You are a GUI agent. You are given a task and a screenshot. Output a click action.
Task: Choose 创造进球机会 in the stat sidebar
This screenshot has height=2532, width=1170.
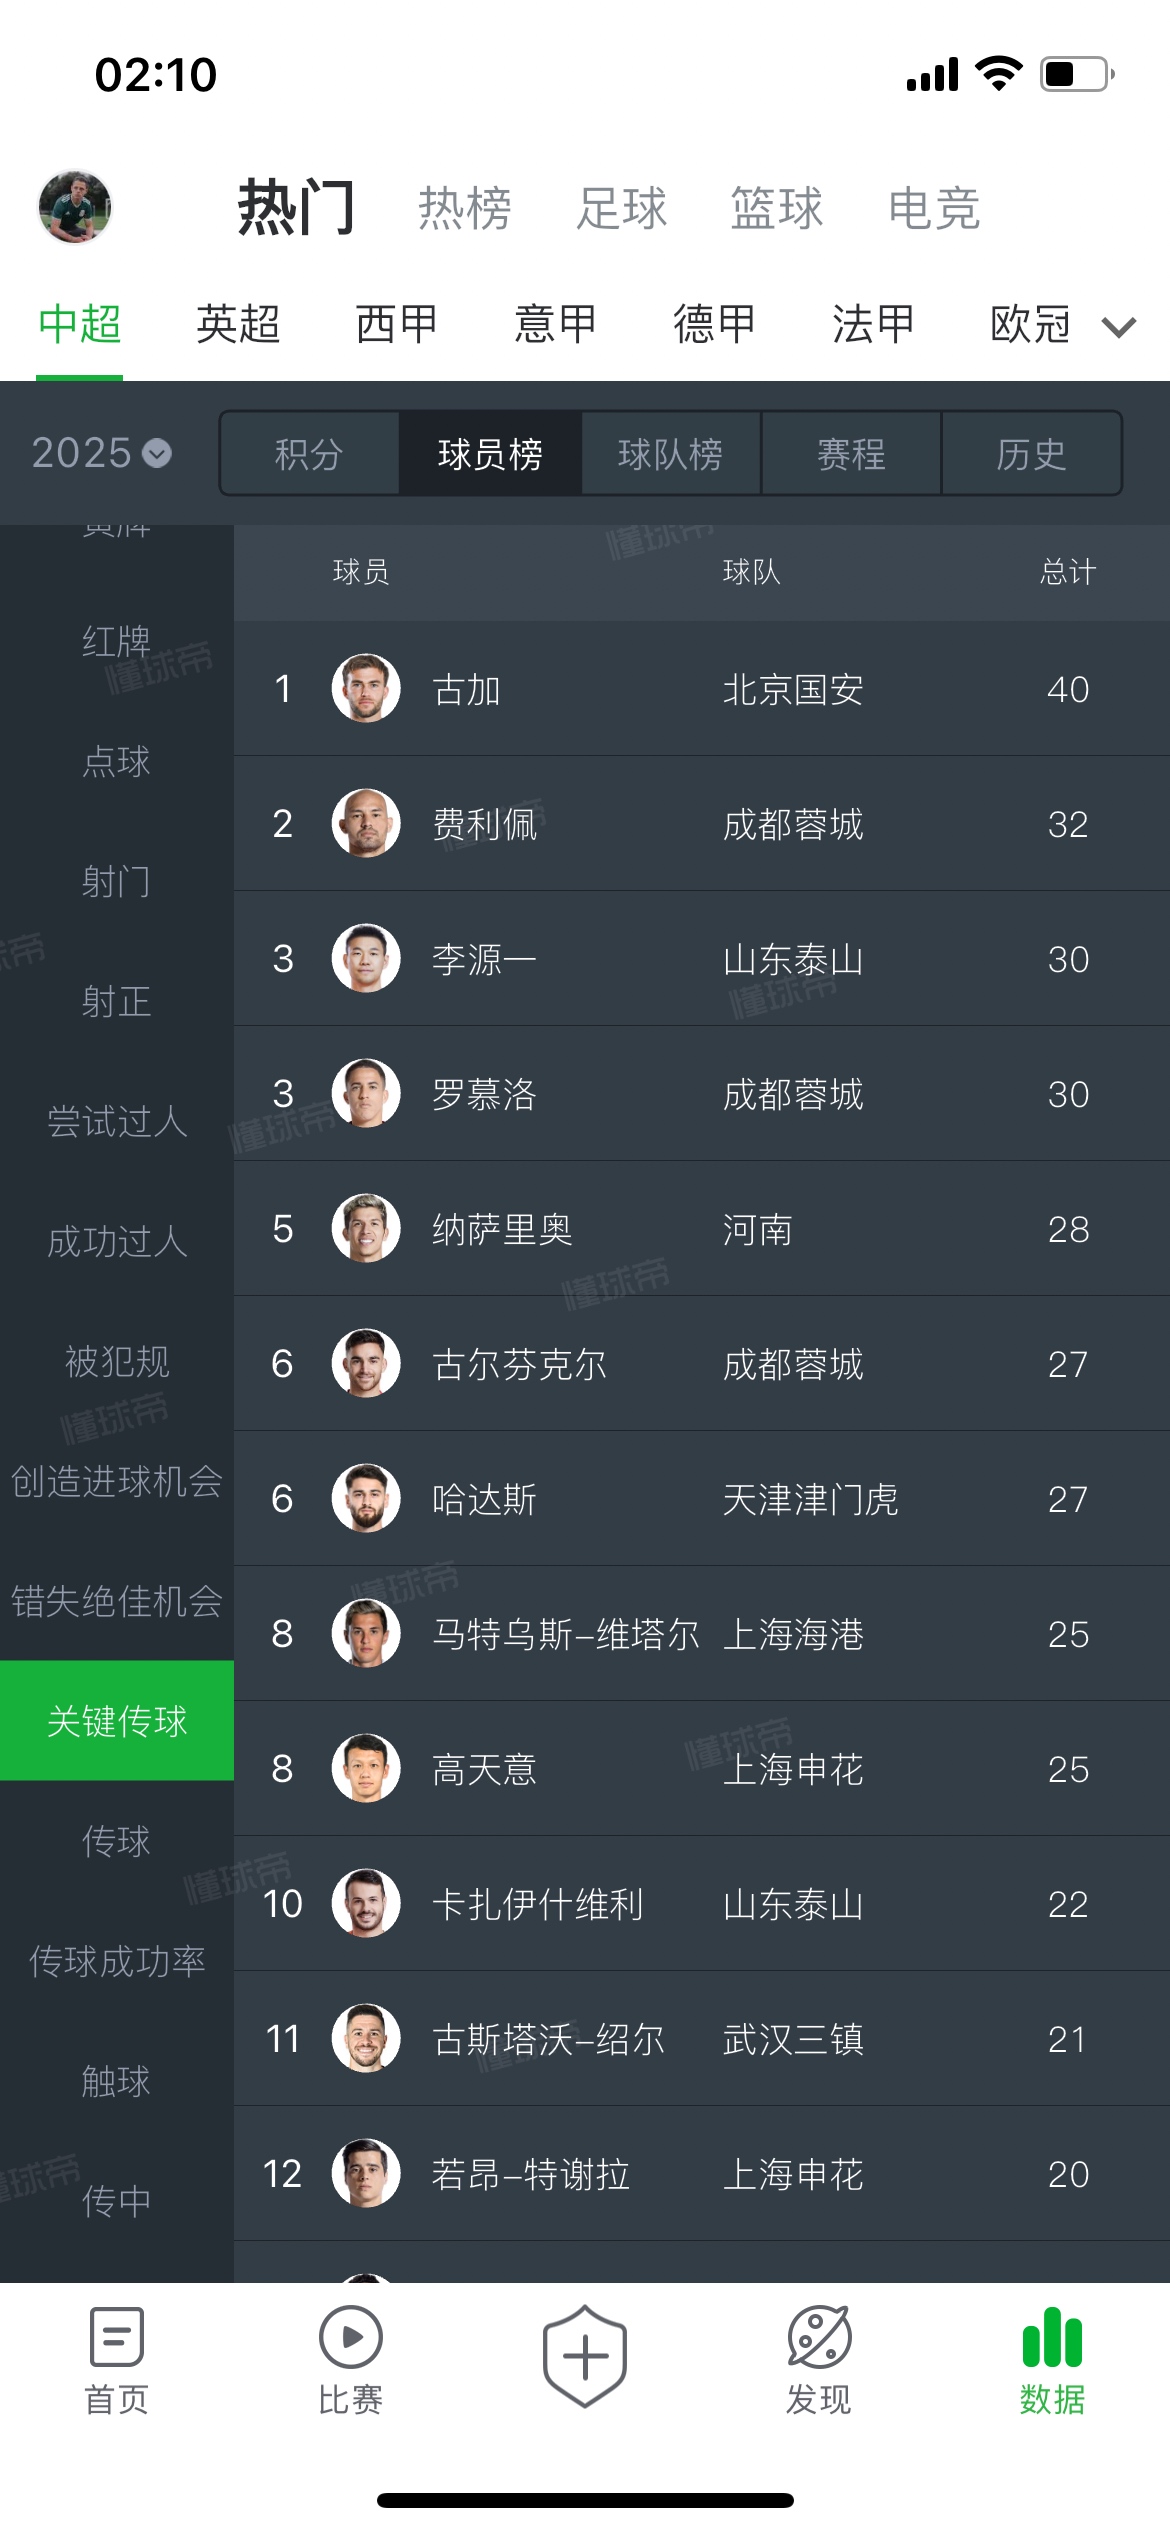(117, 1481)
